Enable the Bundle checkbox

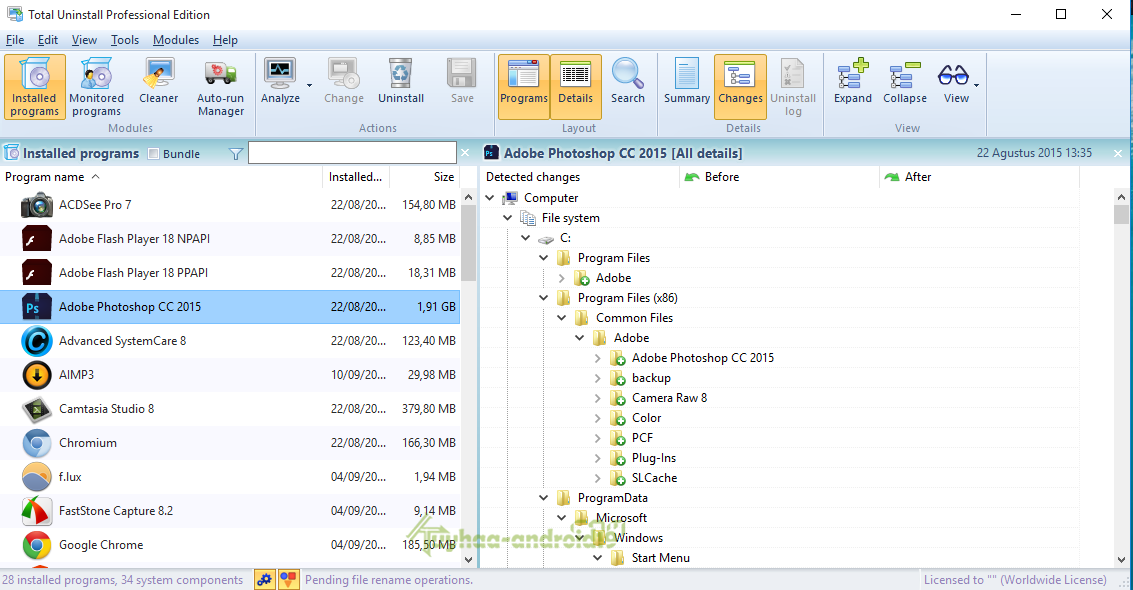point(153,154)
